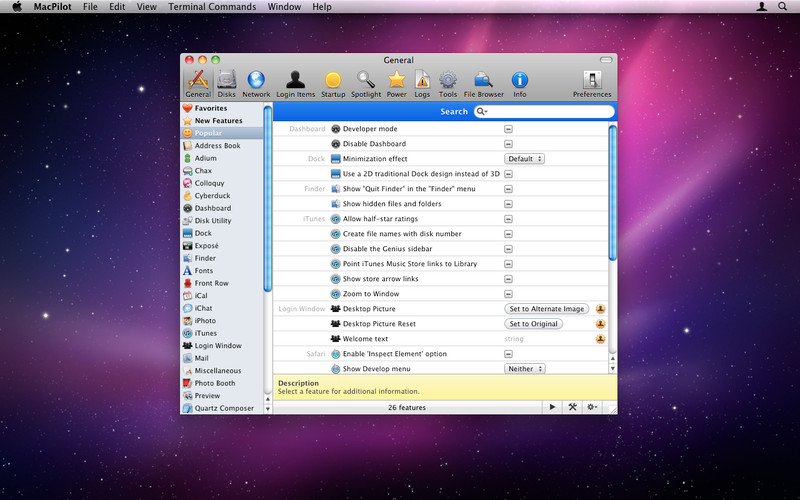Open the Startup toolbar section
This screenshot has height=500, width=800.
333,84
